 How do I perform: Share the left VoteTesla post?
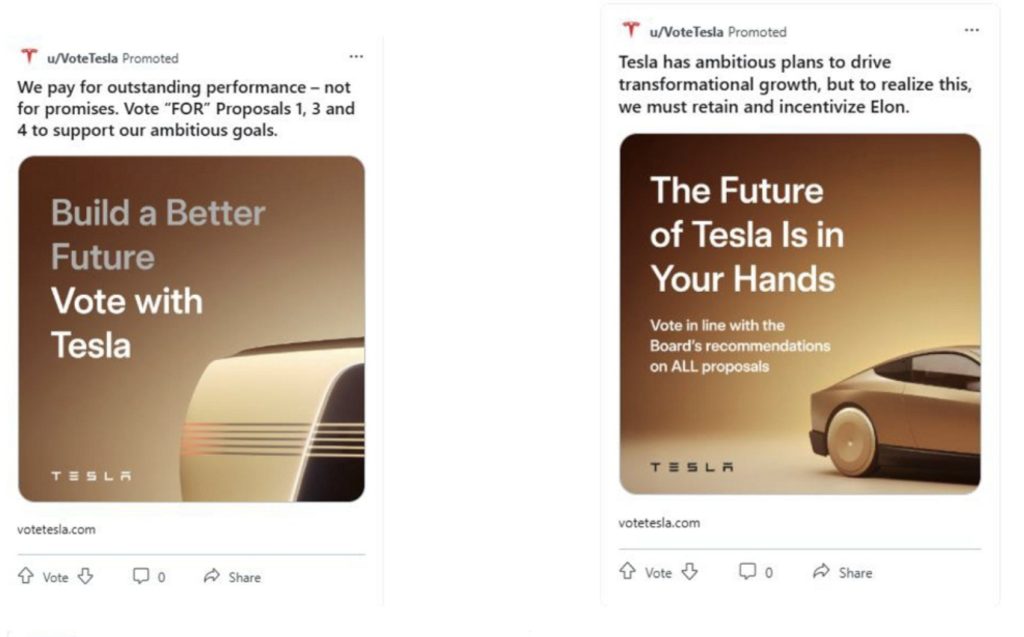232,577
